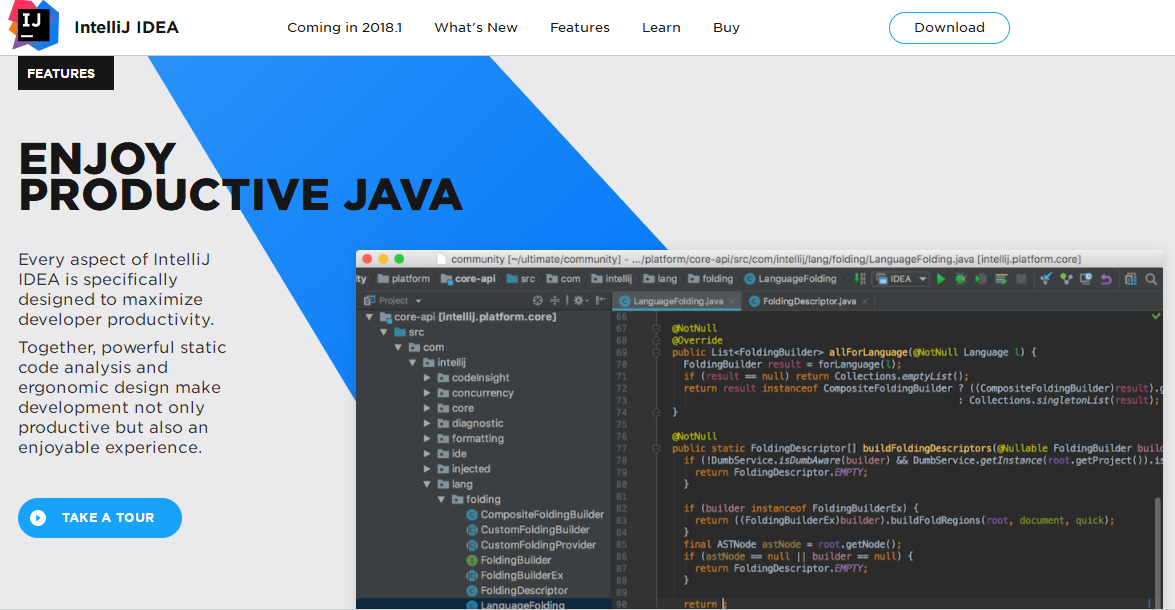Go to the Buy page
This screenshot has width=1175, height=610.
click(726, 28)
